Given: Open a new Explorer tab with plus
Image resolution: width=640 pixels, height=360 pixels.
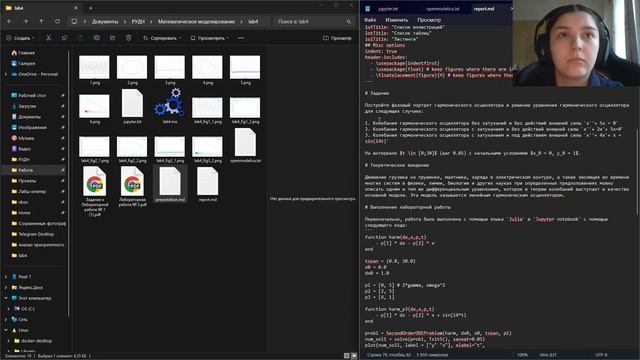Looking at the screenshot, I should (x=91, y=8).
